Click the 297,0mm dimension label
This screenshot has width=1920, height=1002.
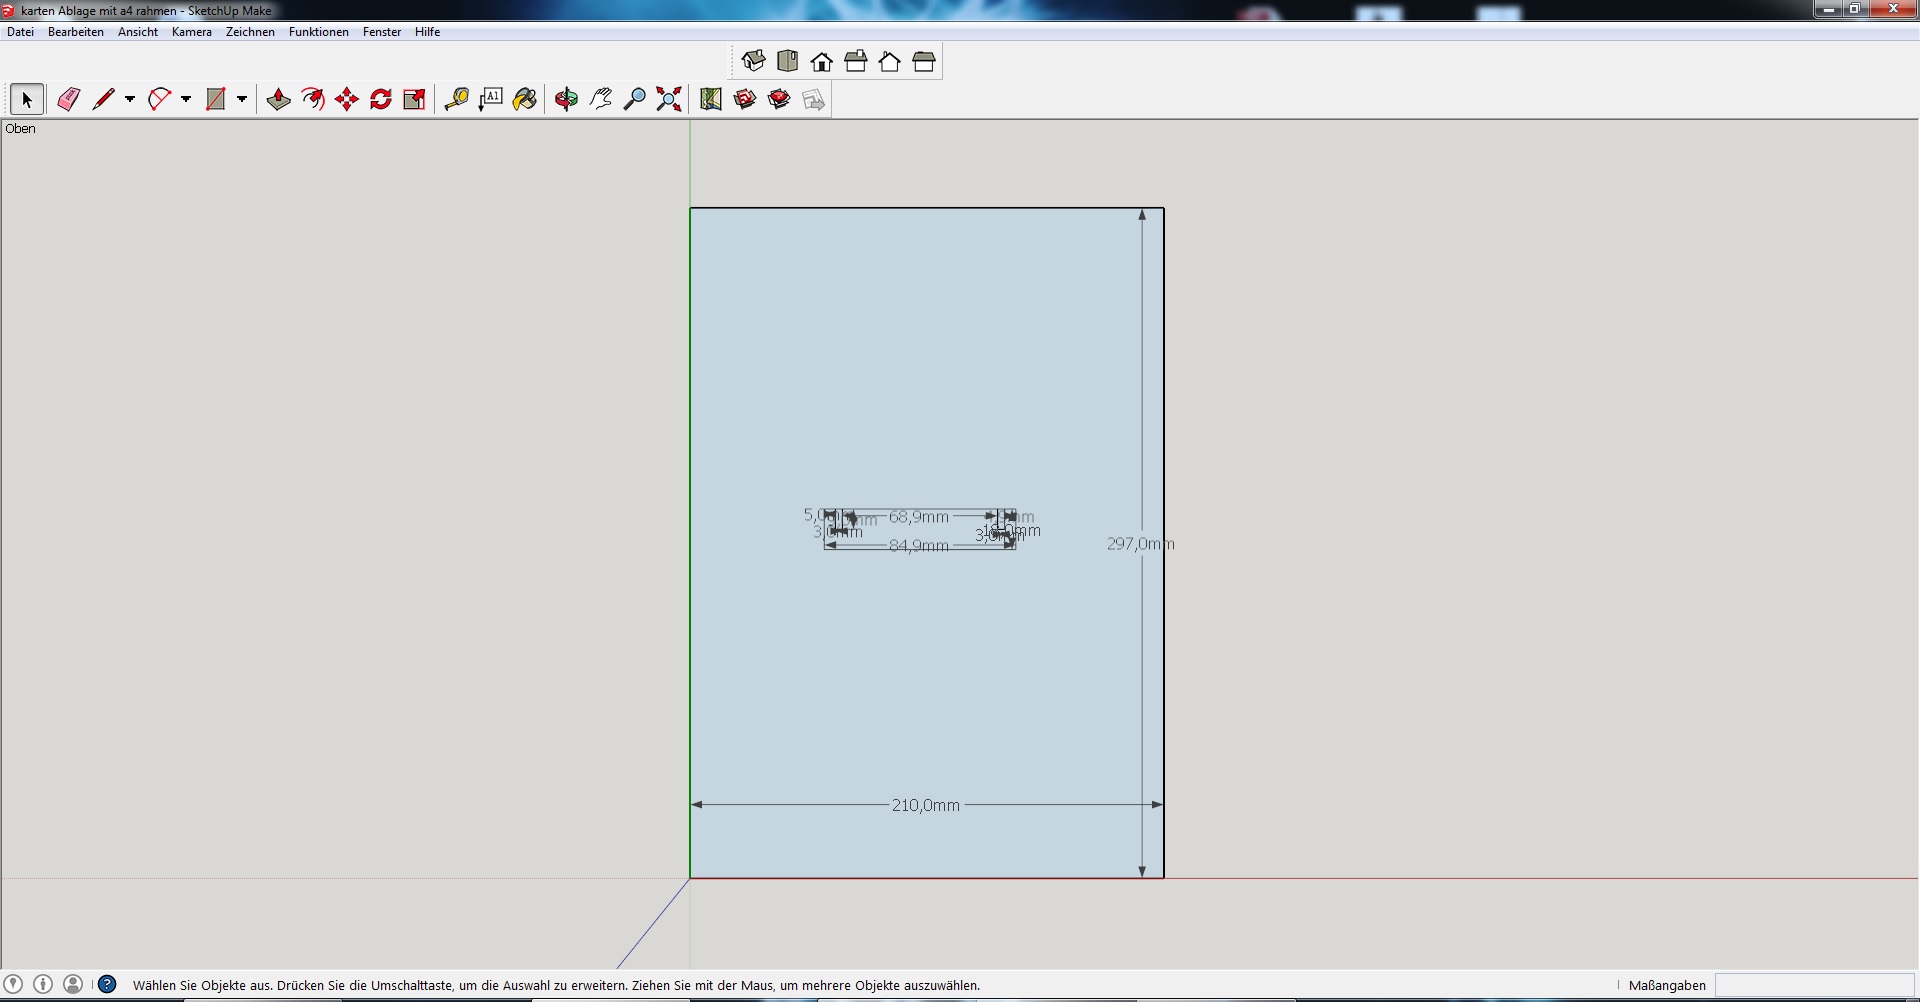(x=1140, y=544)
